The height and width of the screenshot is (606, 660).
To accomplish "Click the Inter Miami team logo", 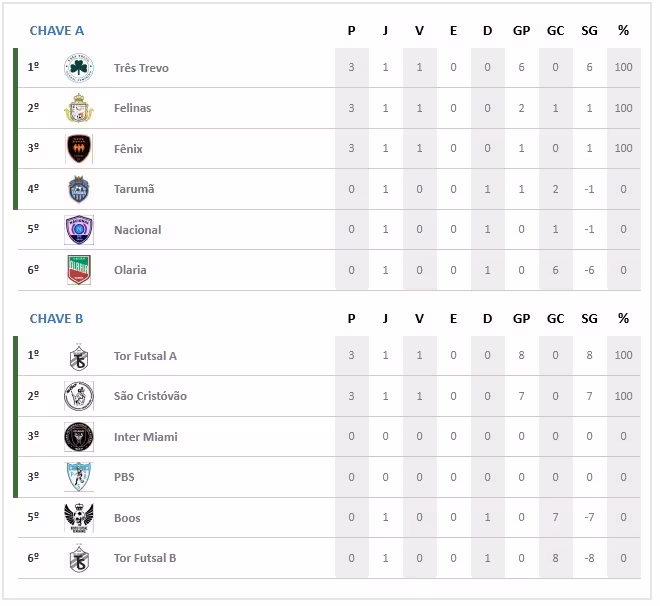I will tap(79, 437).
